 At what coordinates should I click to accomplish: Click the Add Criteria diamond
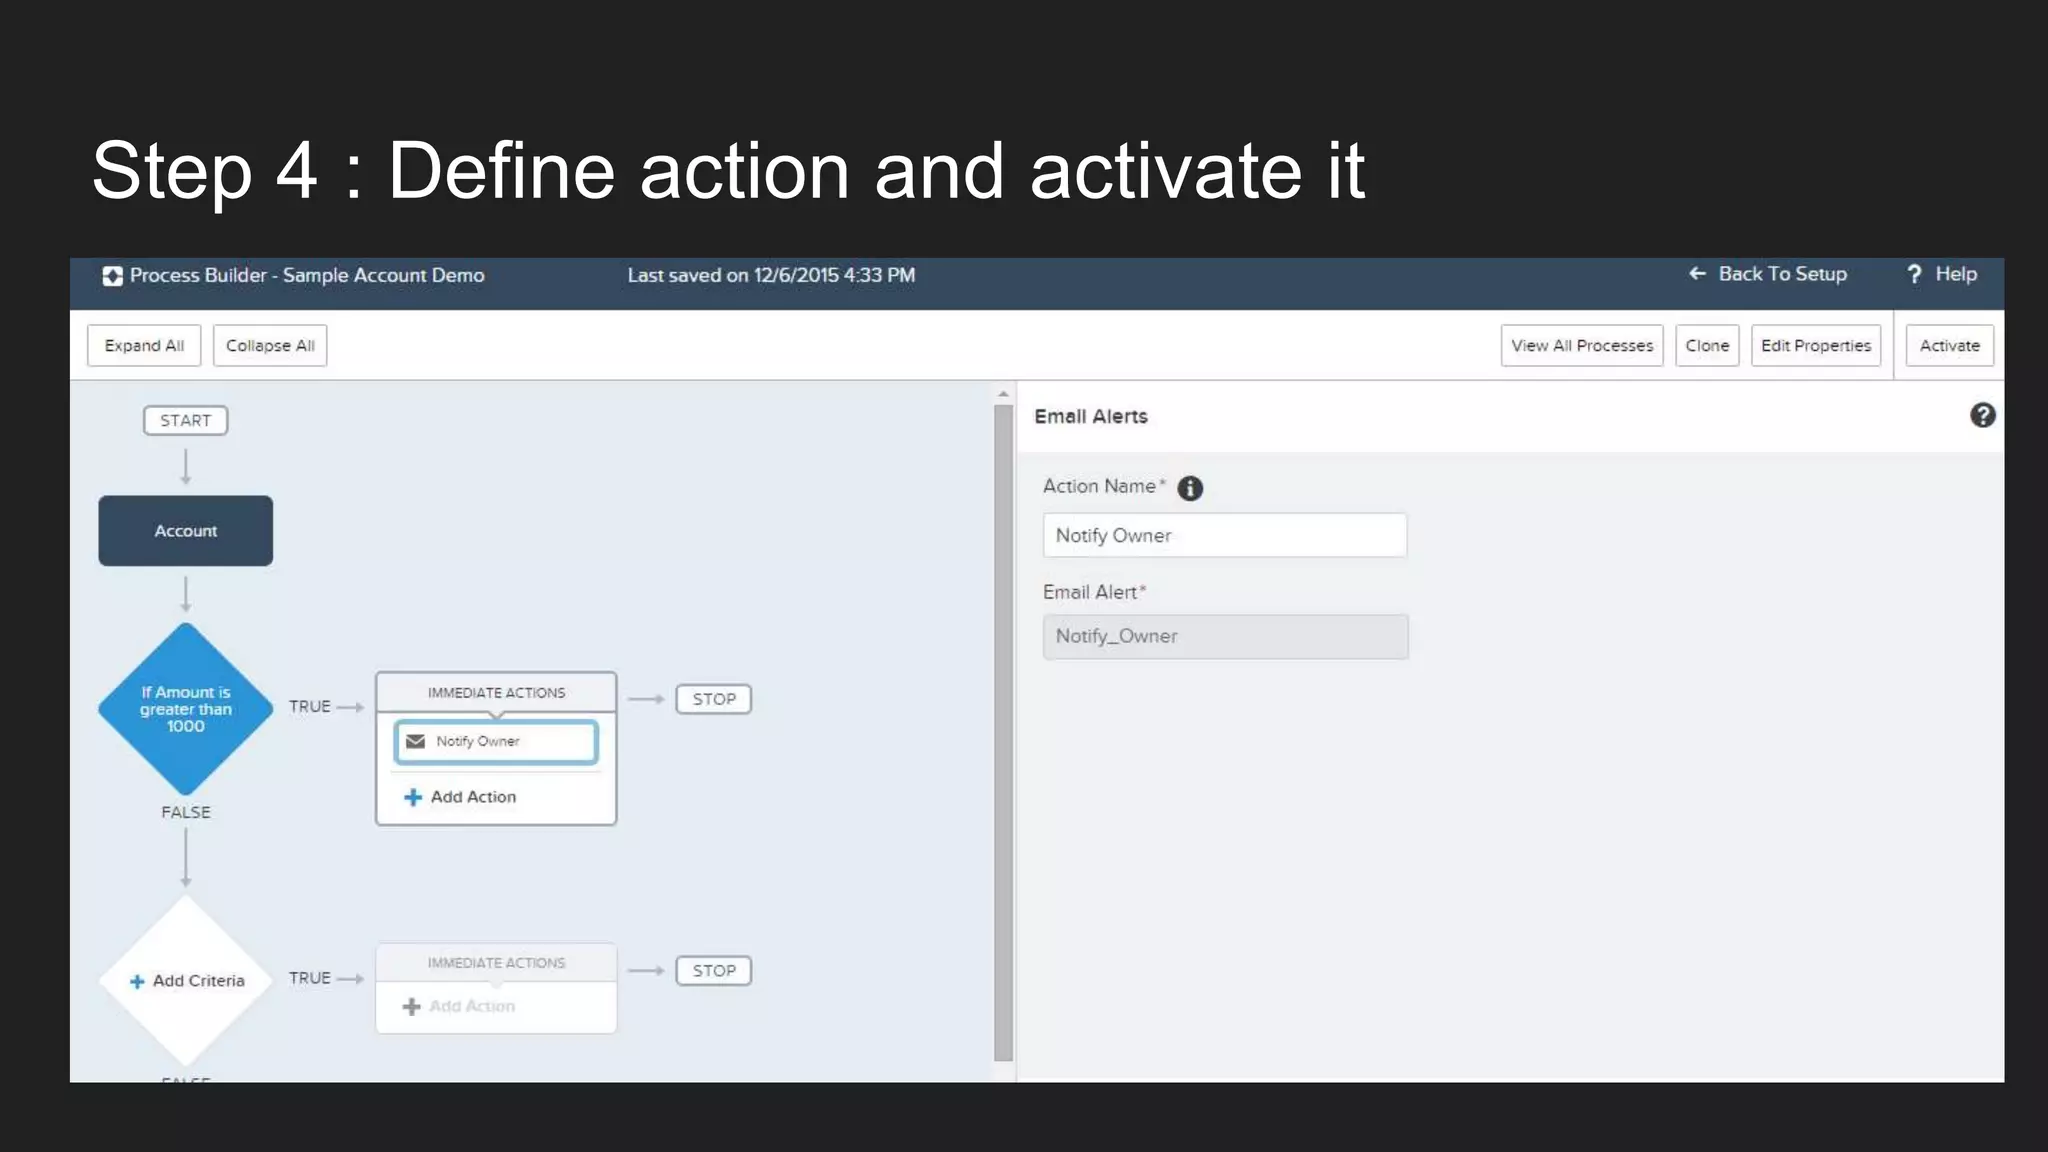point(186,981)
